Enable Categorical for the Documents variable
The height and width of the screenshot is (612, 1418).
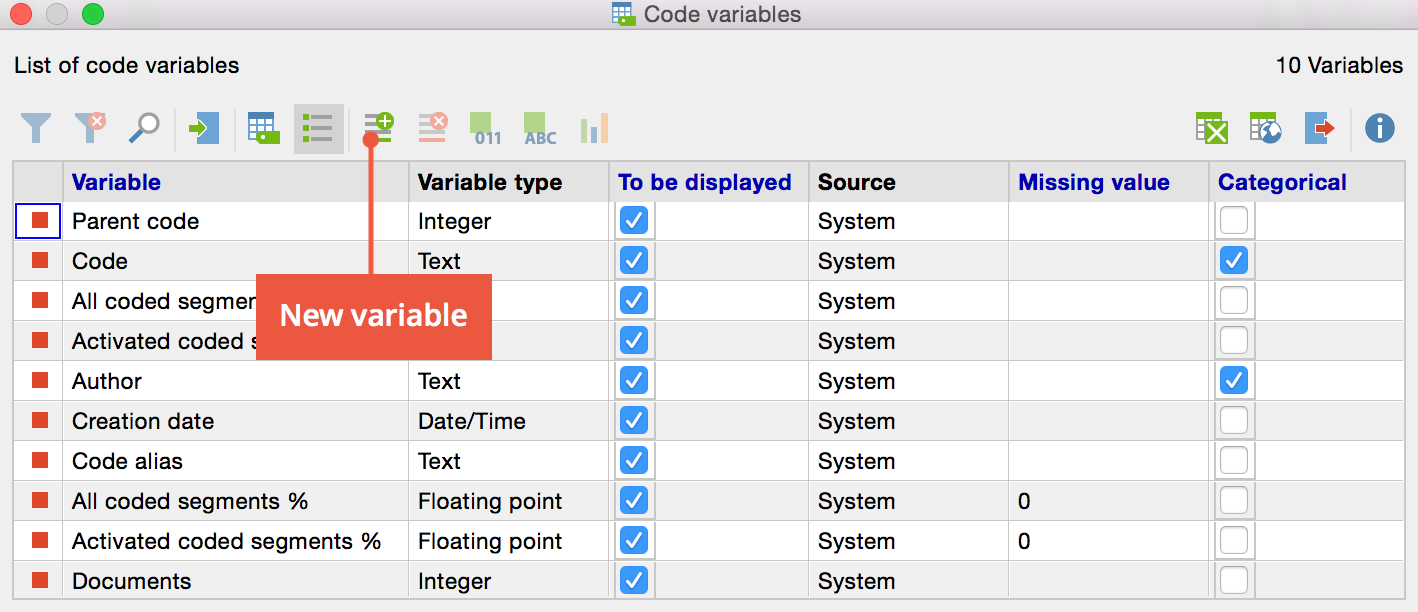click(x=1234, y=581)
